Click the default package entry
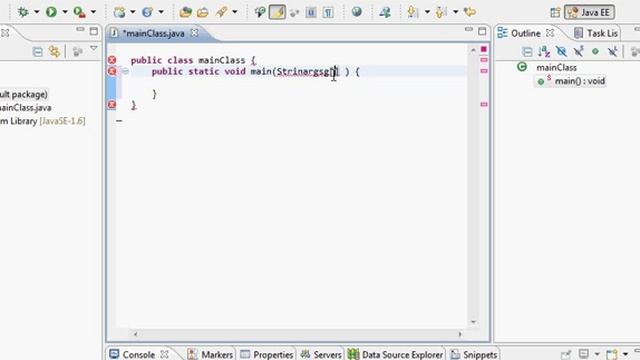The image size is (640, 360). [24, 94]
